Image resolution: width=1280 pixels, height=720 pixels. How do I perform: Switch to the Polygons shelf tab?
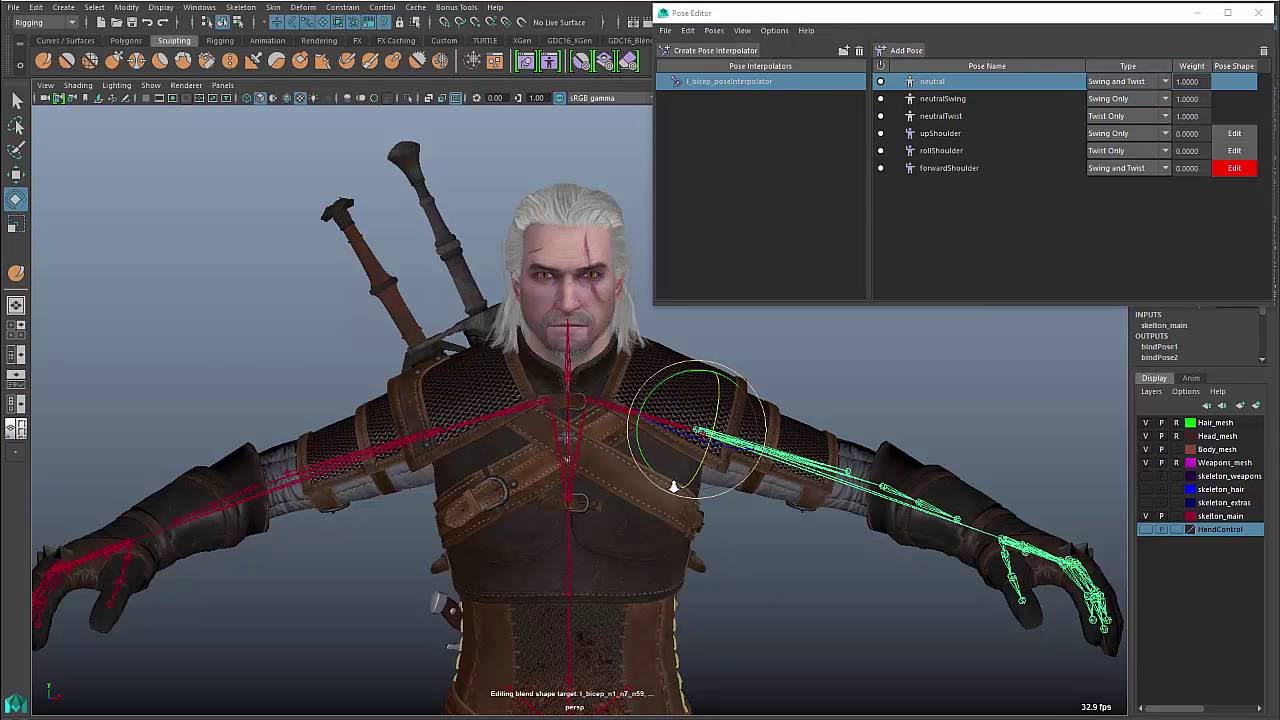coord(126,41)
